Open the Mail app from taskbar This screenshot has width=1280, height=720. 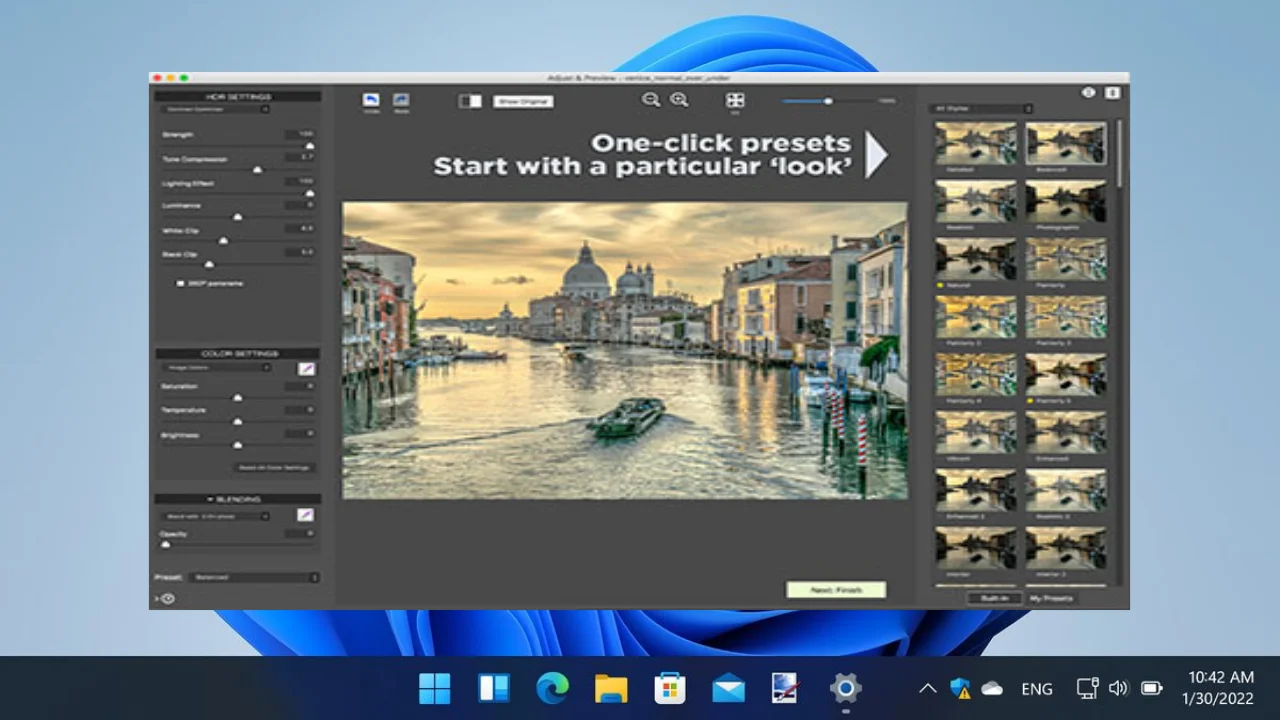(x=728, y=688)
